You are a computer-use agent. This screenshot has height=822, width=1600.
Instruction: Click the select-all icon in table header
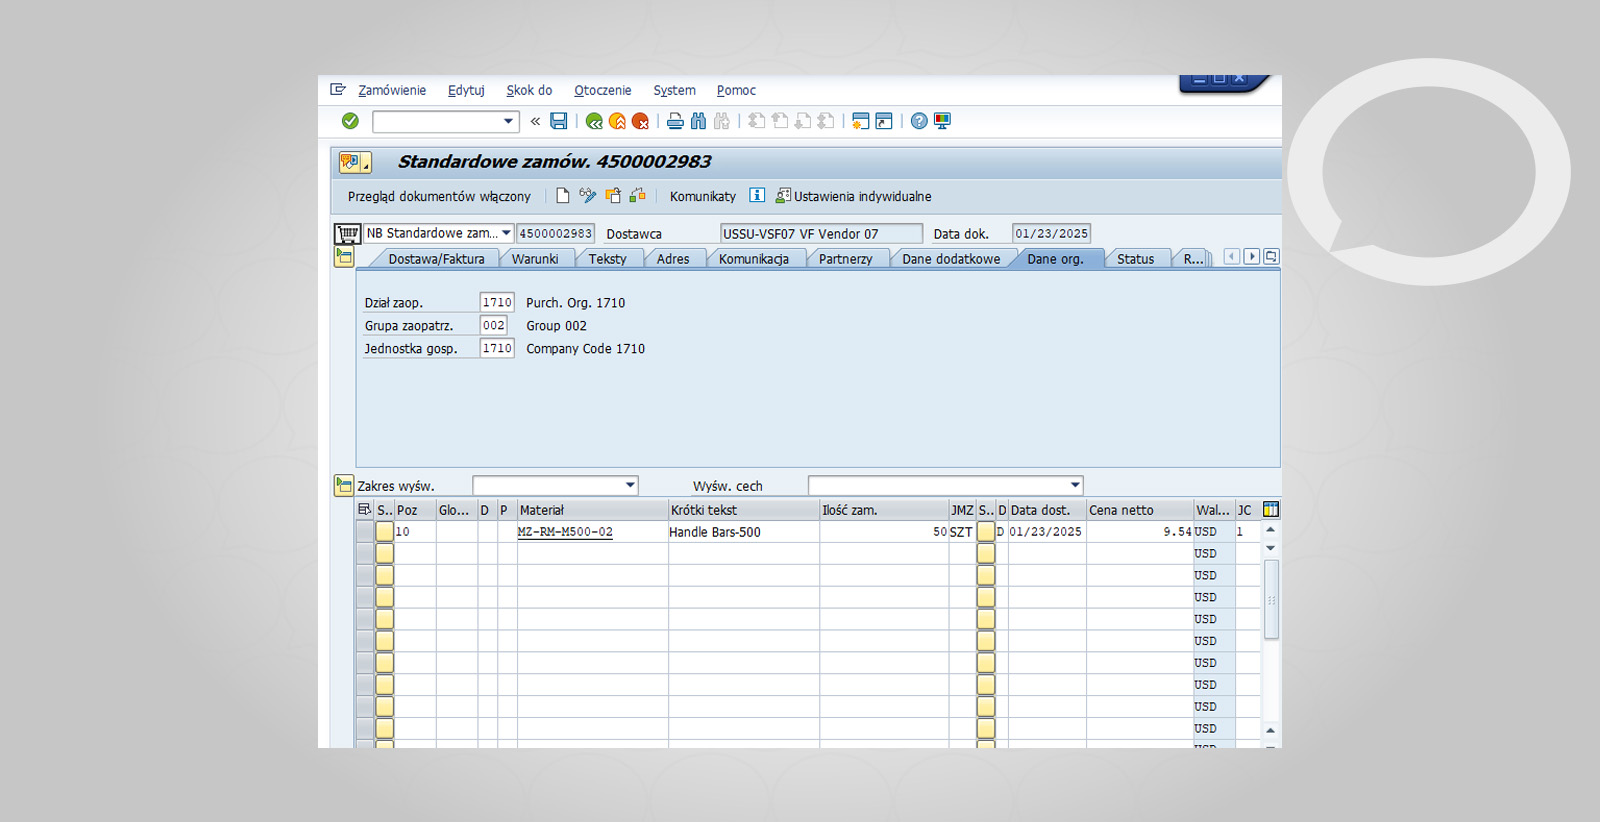point(364,510)
